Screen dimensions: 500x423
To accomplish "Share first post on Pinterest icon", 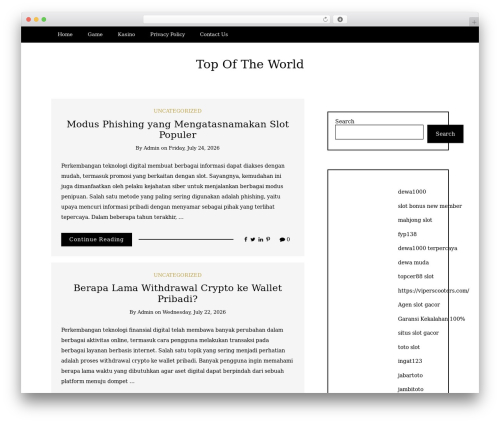I will [x=268, y=239].
